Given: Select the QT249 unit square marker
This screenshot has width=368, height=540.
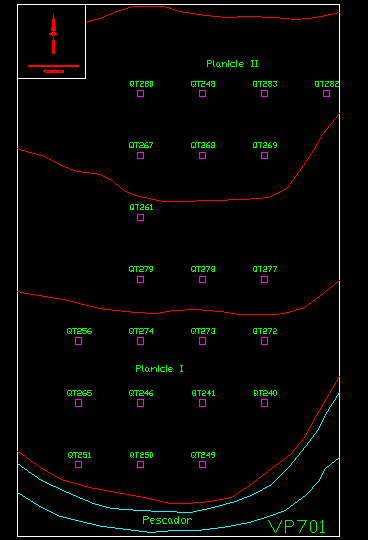Looking at the screenshot, I should pos(202,465).
